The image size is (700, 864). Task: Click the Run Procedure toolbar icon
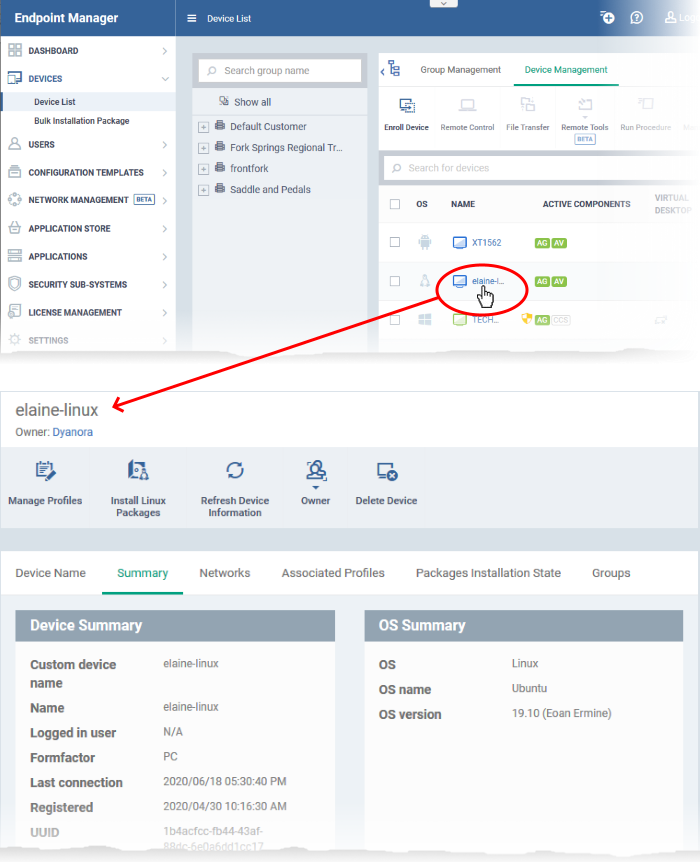(x=645, y=104)
